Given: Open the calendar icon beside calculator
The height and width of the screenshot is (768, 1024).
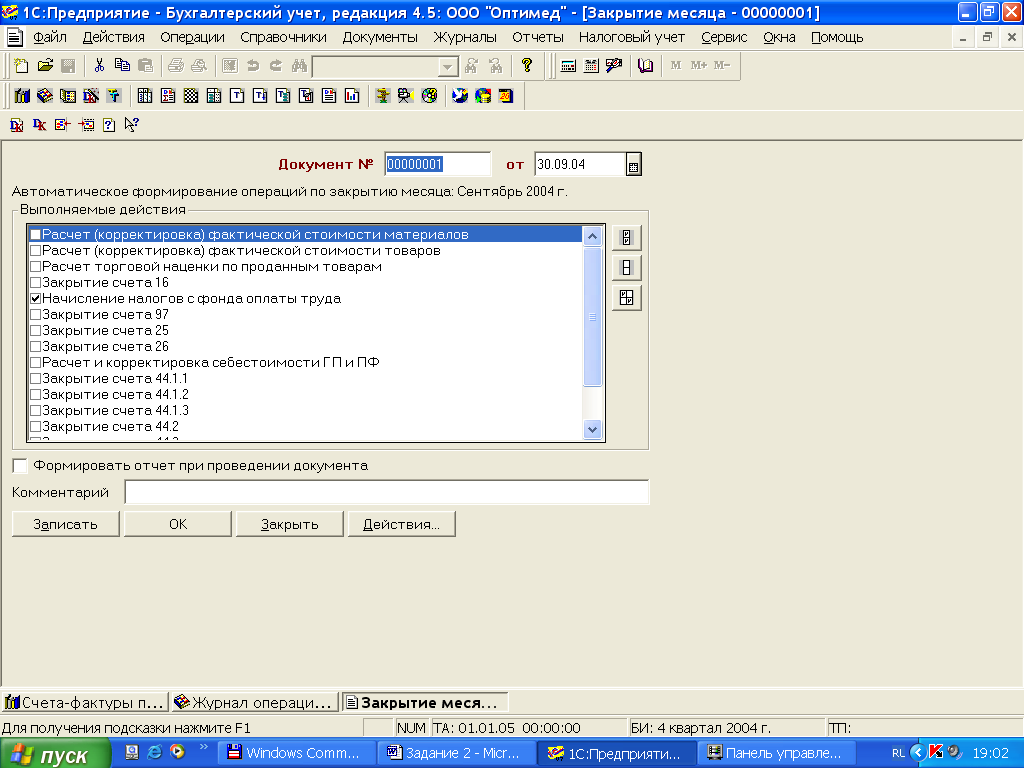Looking at the screenshot, I should 591,65.
